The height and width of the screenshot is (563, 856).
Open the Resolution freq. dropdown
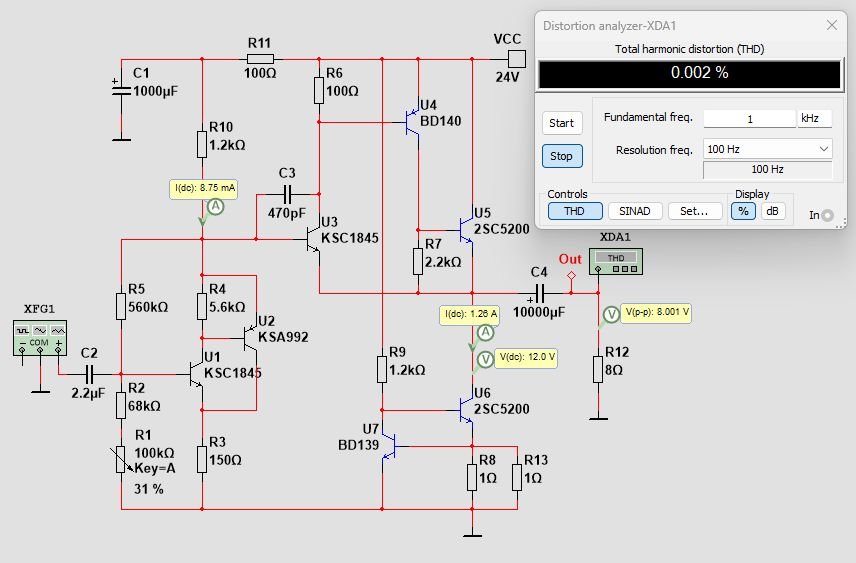click(x=768, y=149)
